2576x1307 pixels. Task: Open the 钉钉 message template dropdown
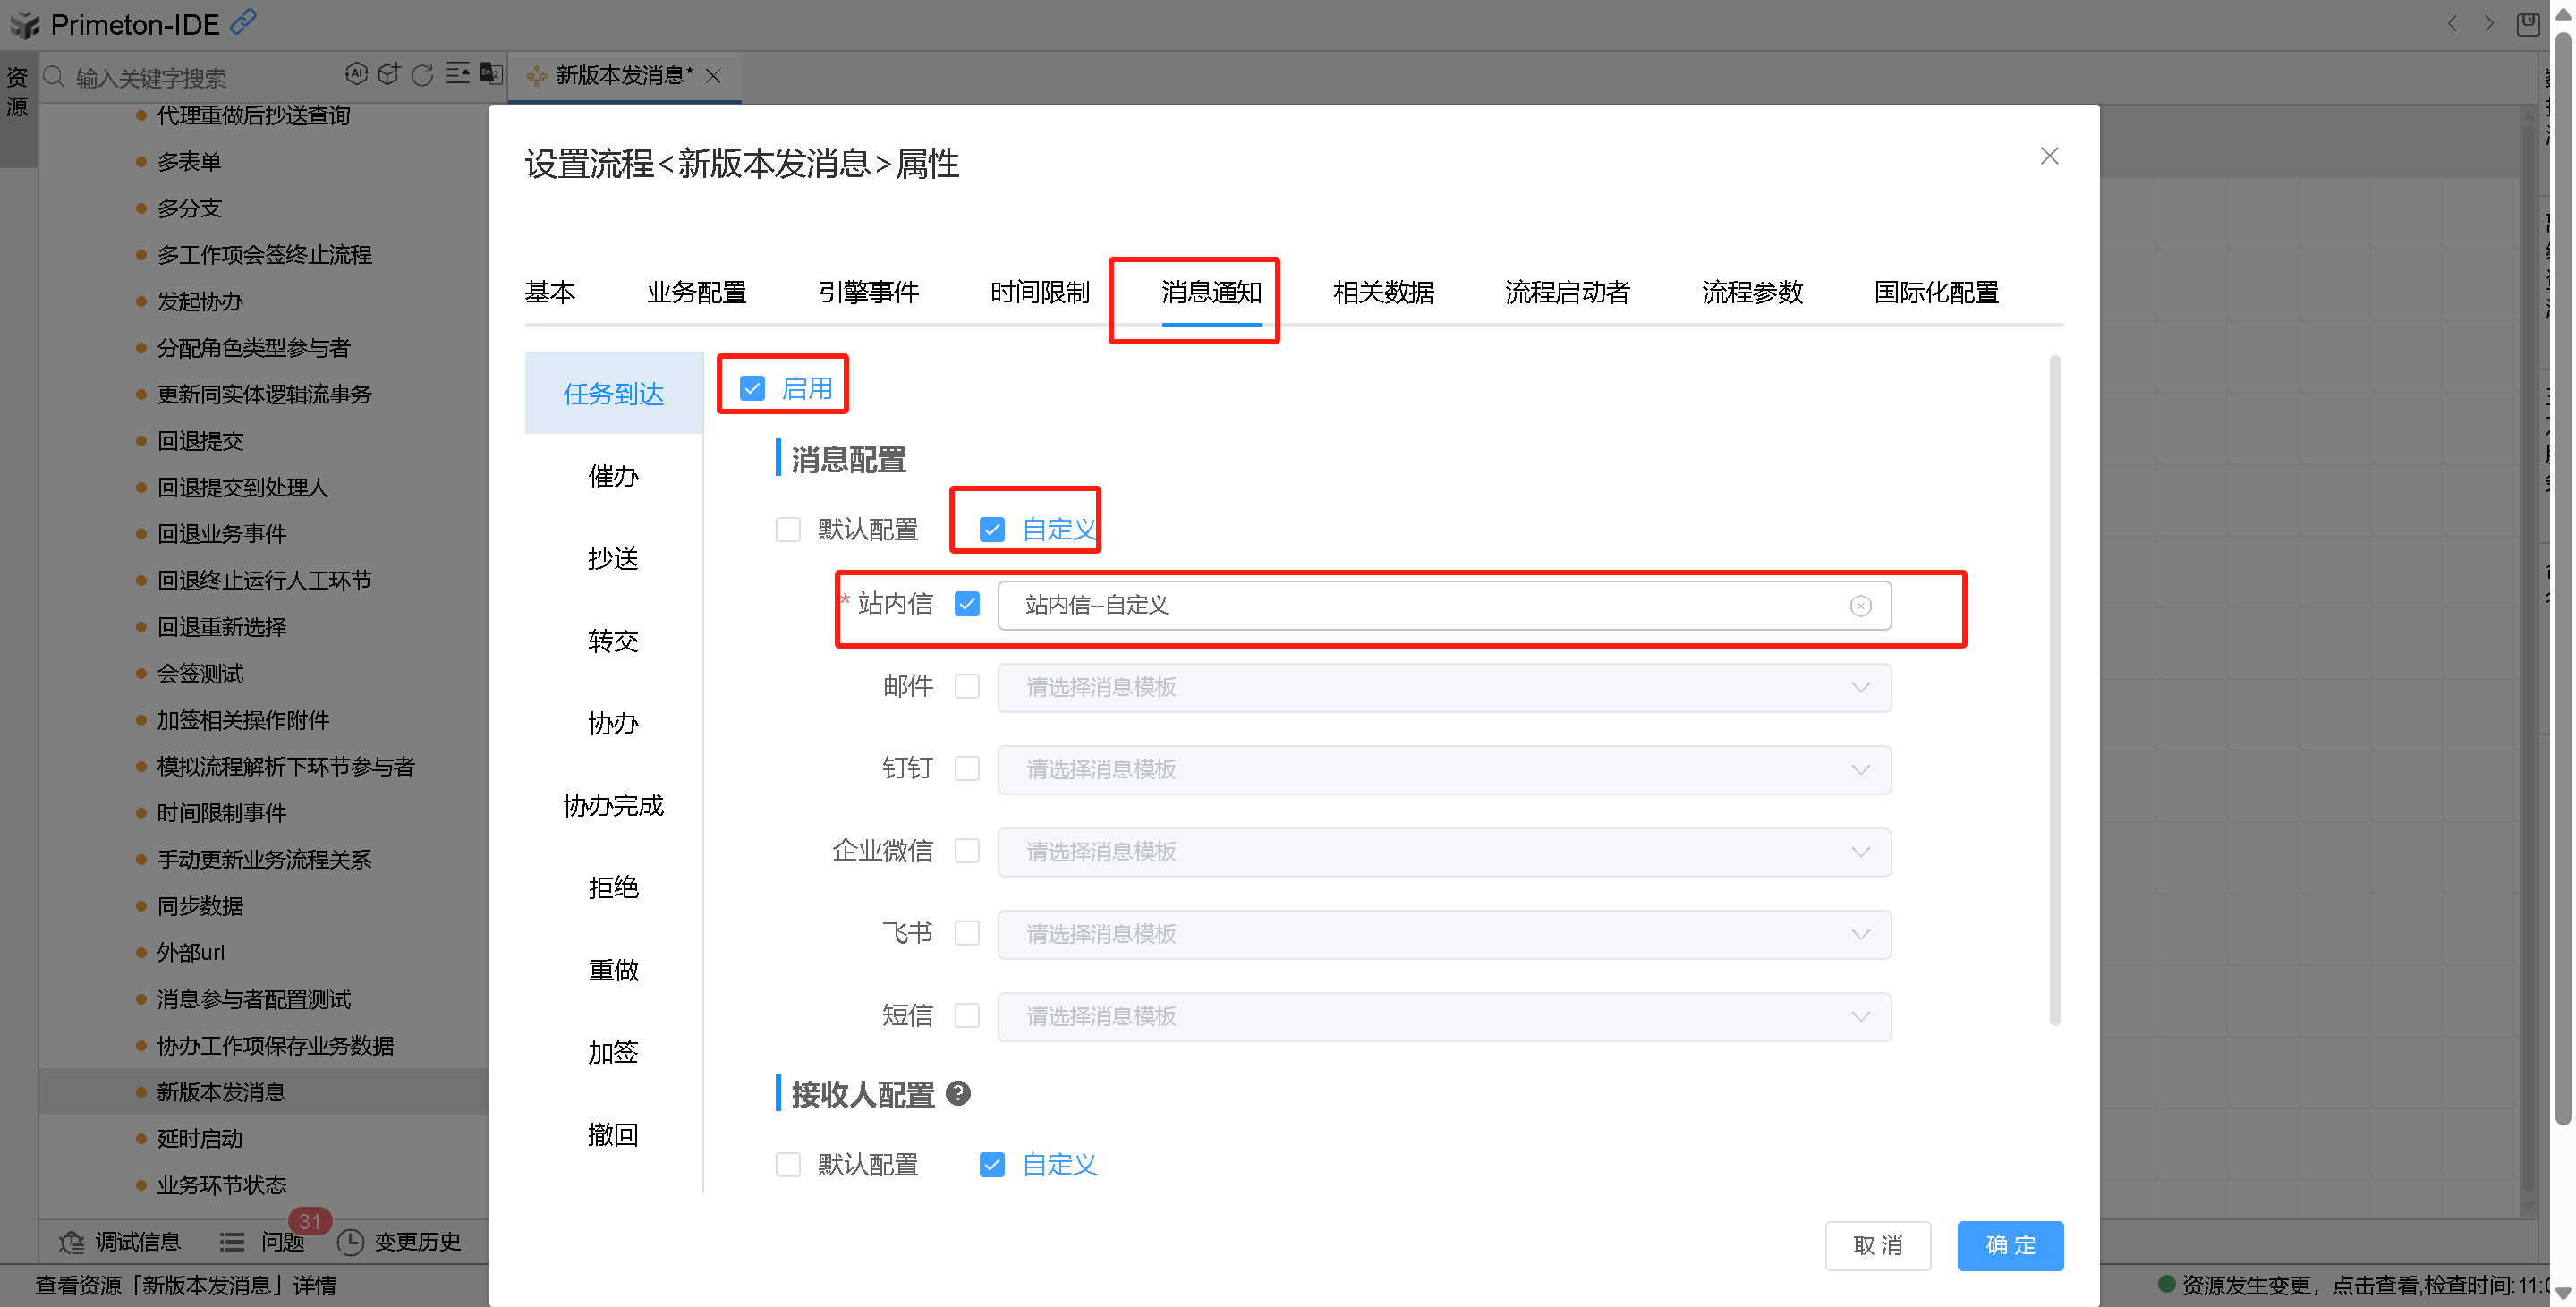tap(1443, 770)
